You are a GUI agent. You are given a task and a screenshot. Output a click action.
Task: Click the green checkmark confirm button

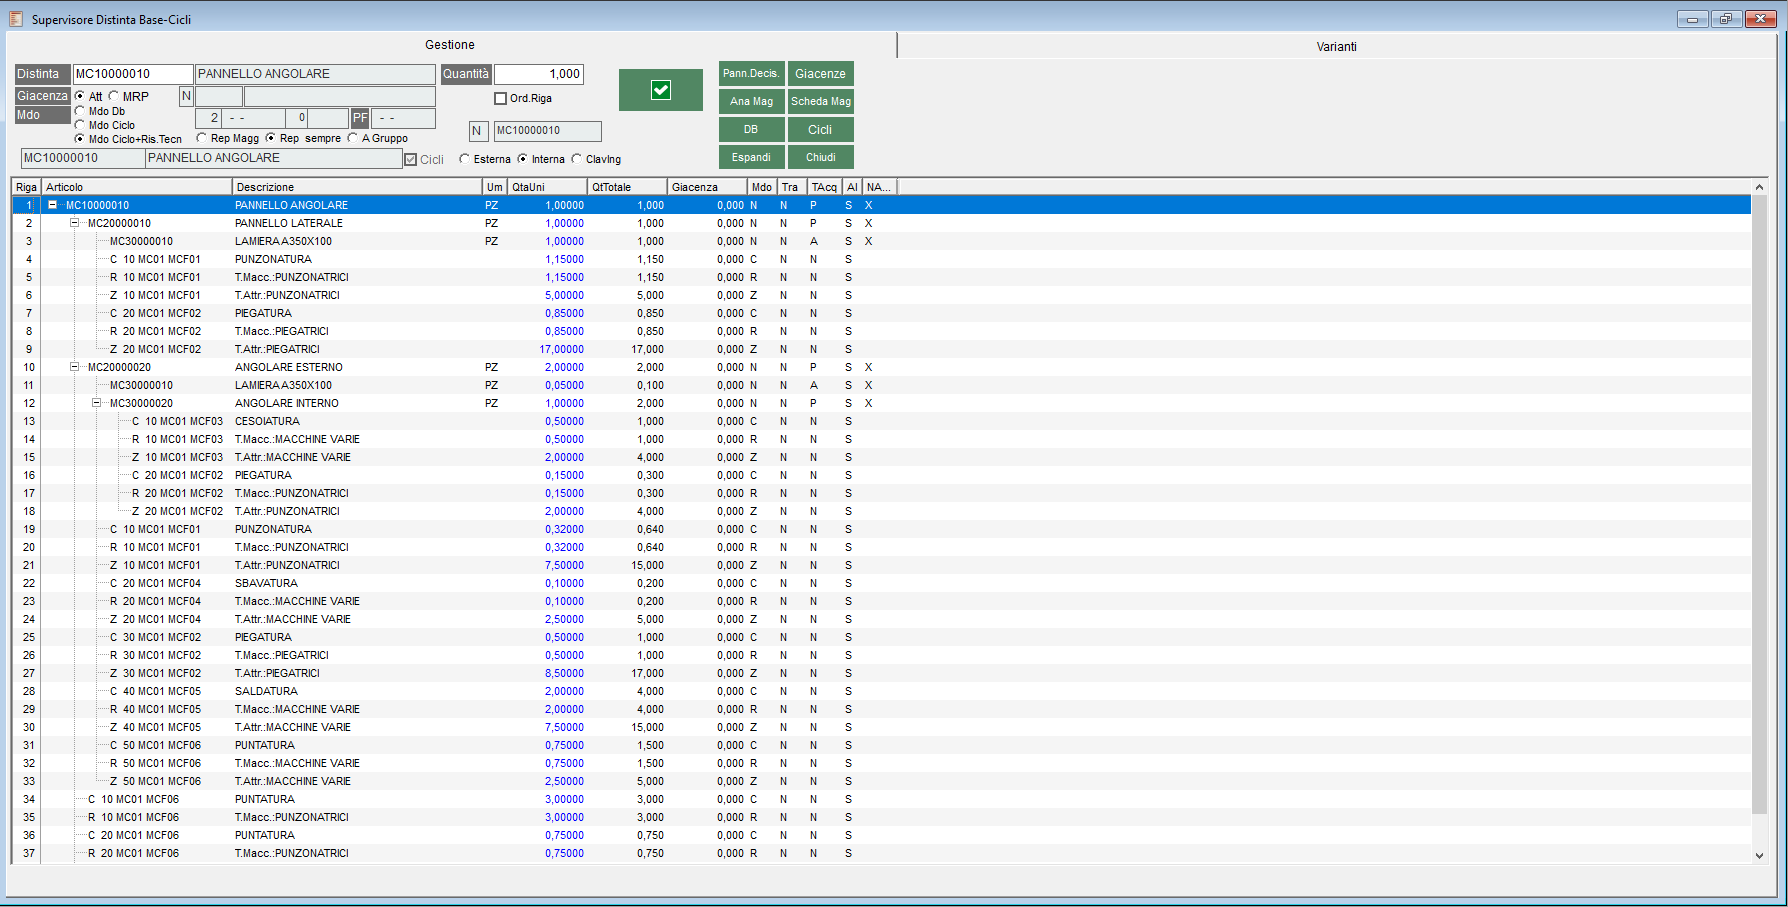(x=660, y=90)
